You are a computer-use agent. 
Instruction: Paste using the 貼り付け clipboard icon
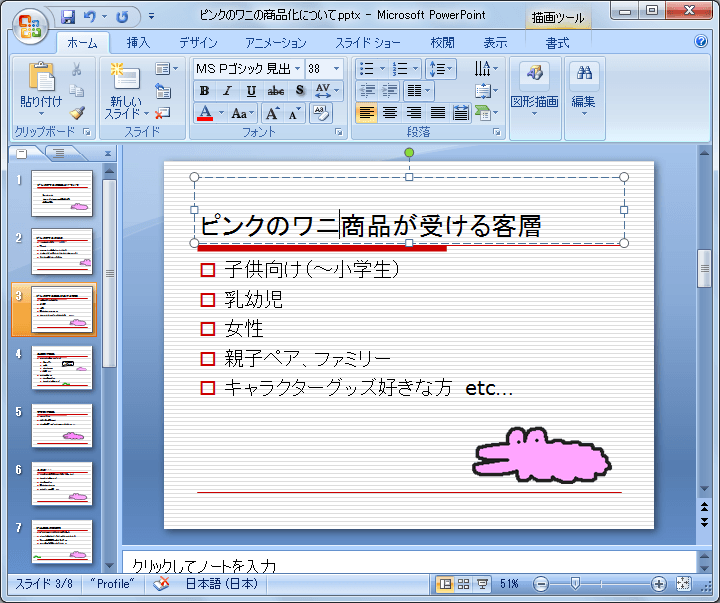[x=41, y=76]
